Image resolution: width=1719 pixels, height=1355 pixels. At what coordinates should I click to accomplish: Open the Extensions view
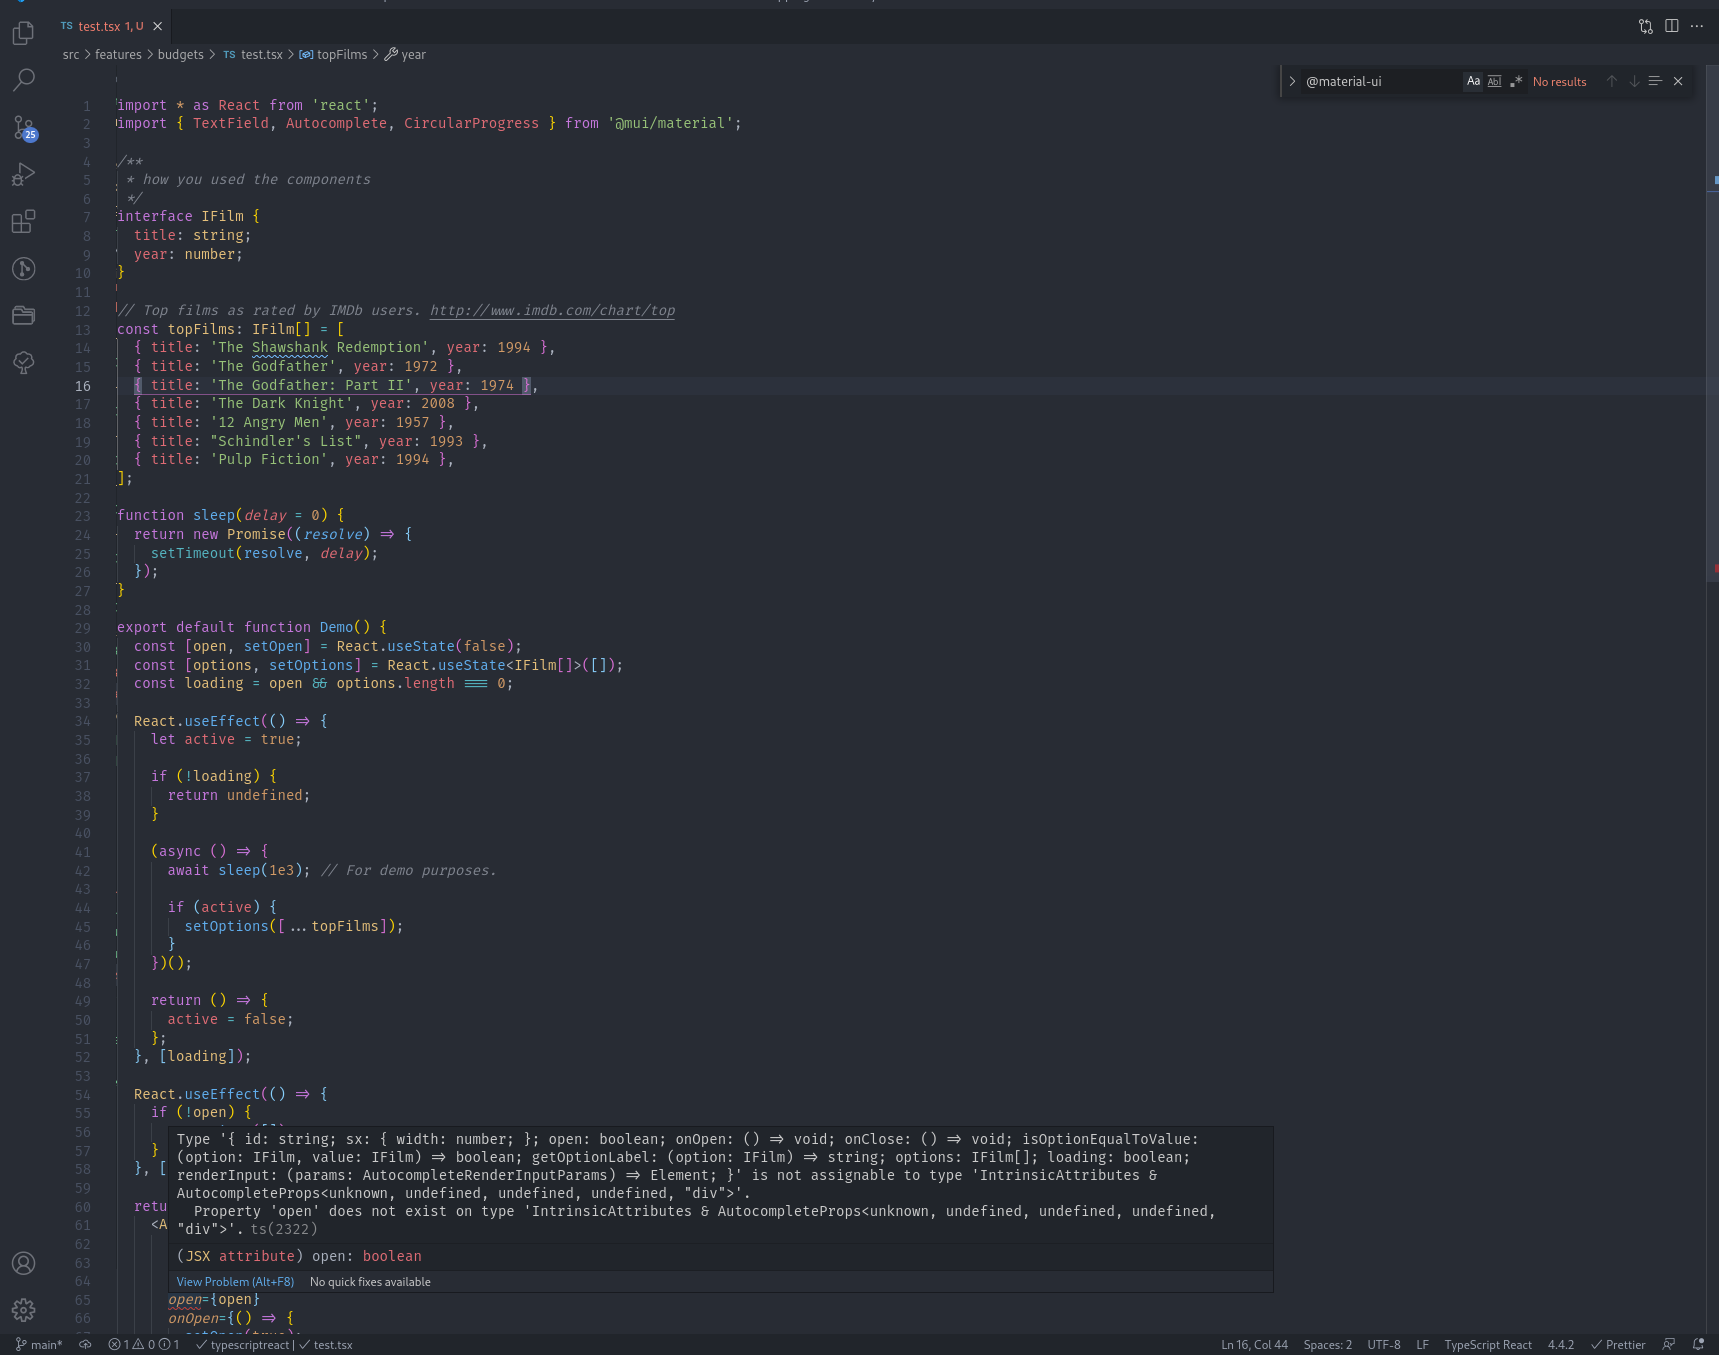23,222
